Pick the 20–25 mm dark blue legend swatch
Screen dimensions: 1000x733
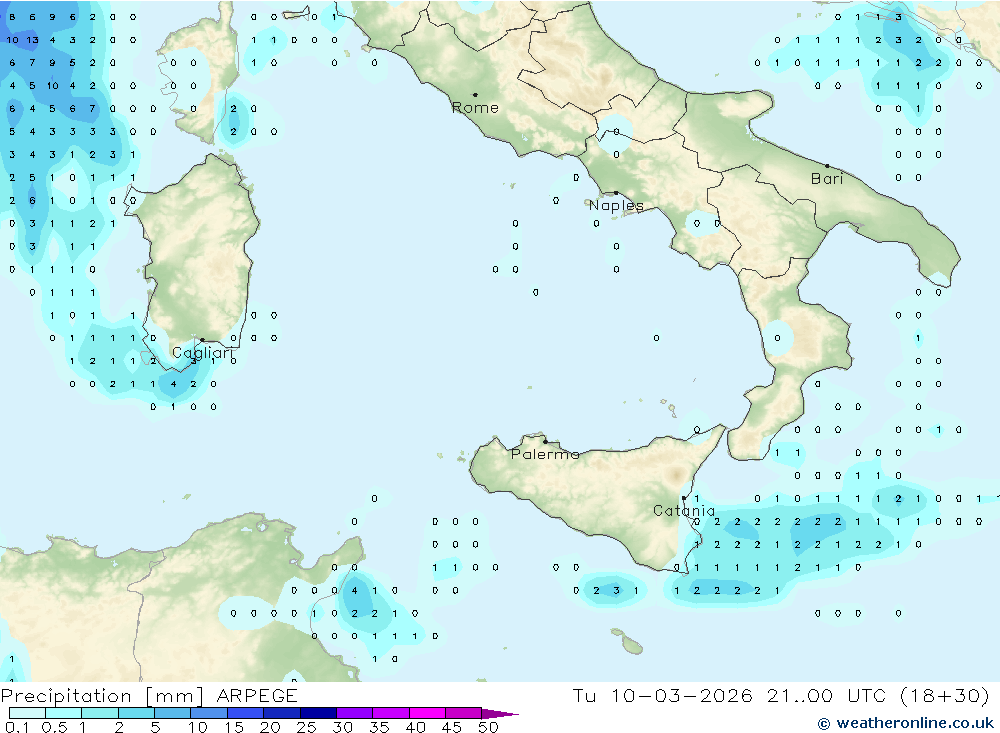pos(282,713)
